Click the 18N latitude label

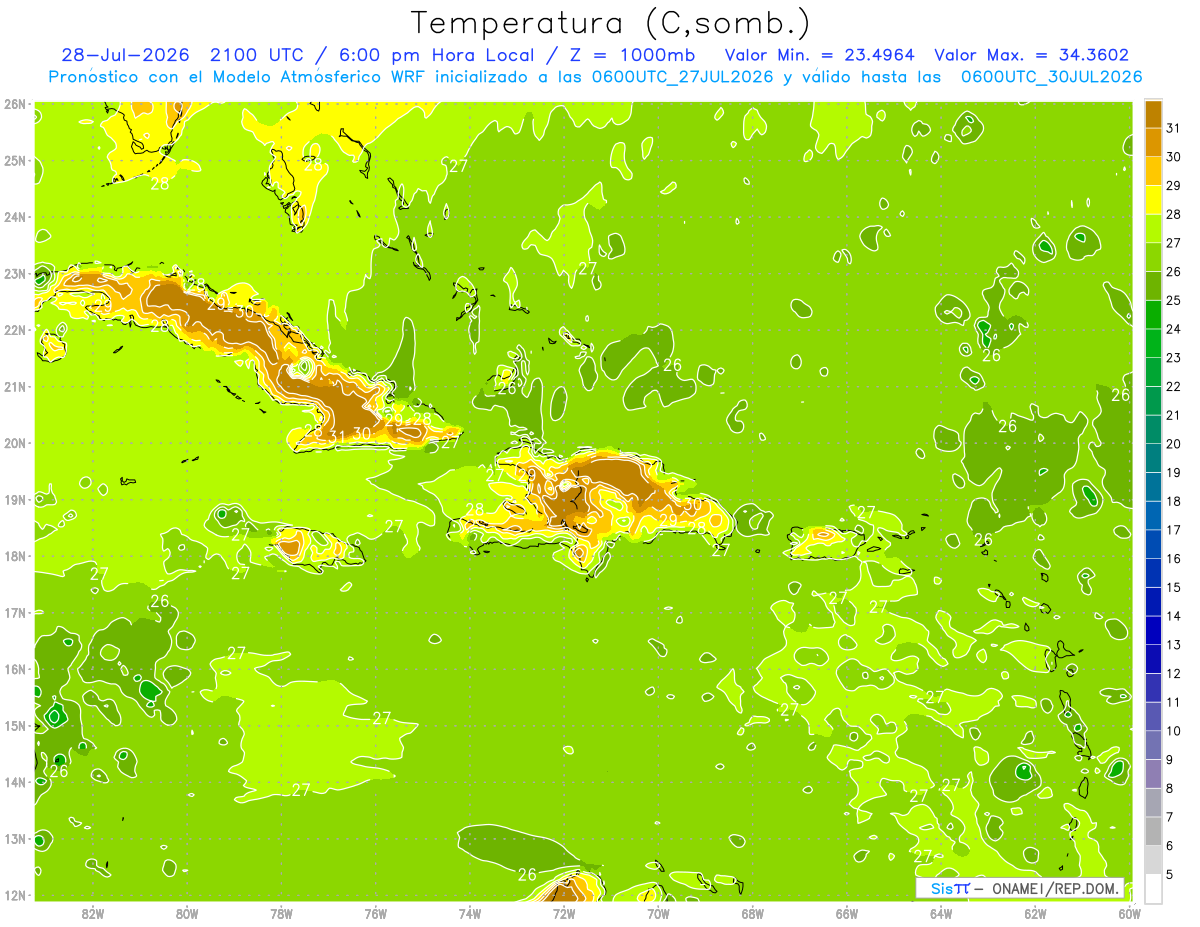point(14,556)
